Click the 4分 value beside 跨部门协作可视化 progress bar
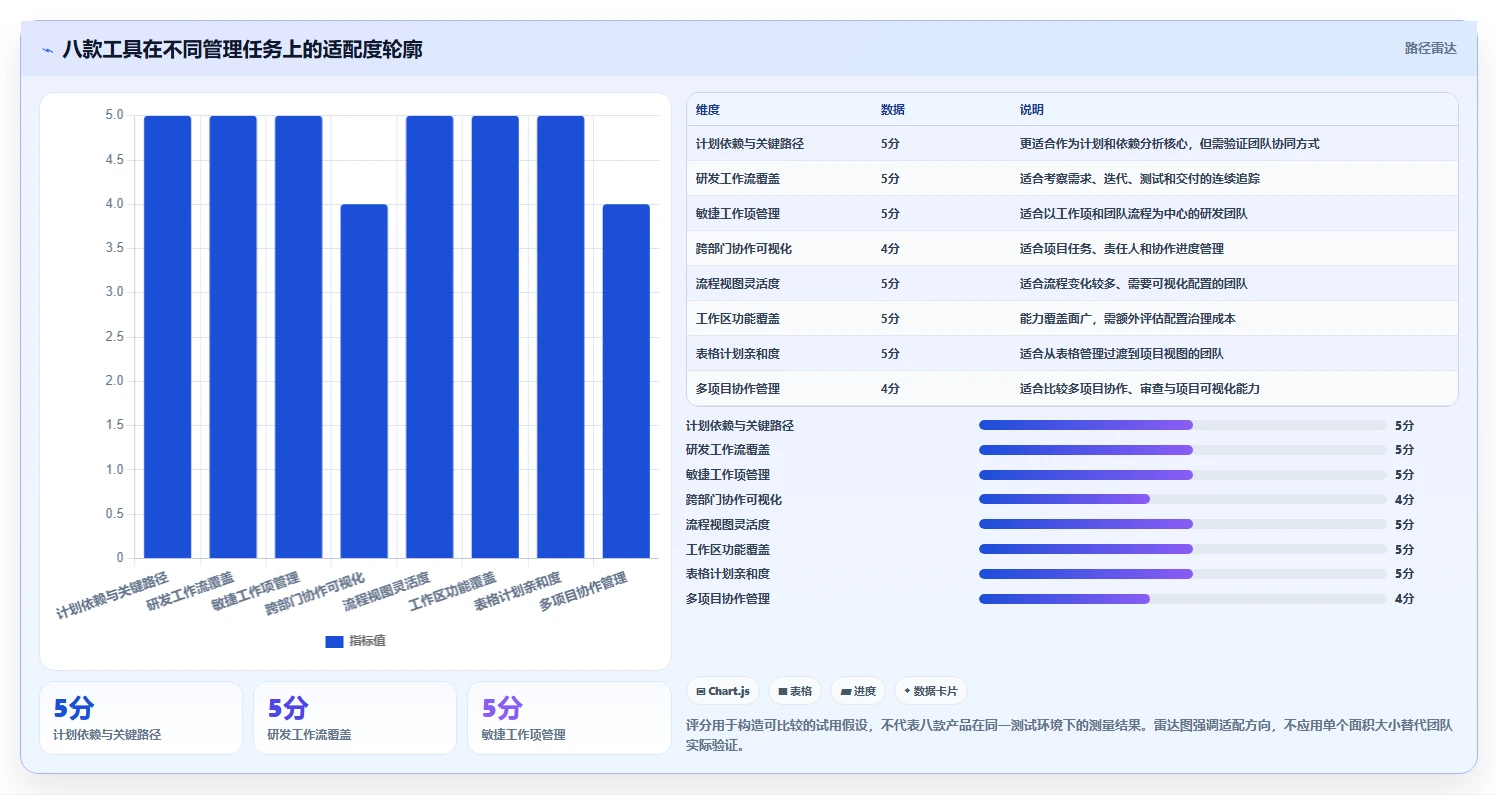This screenshot has height=795, width=1498. coord(1405,499)
